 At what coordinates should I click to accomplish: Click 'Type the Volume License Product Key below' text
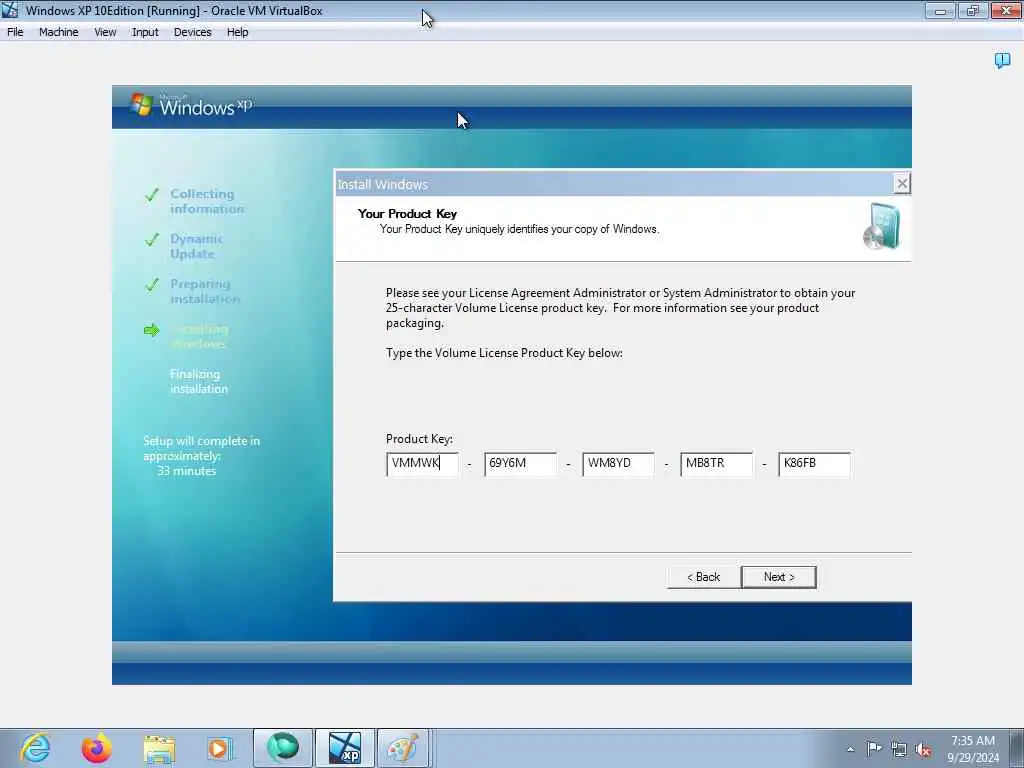click(x=504, y=353)
